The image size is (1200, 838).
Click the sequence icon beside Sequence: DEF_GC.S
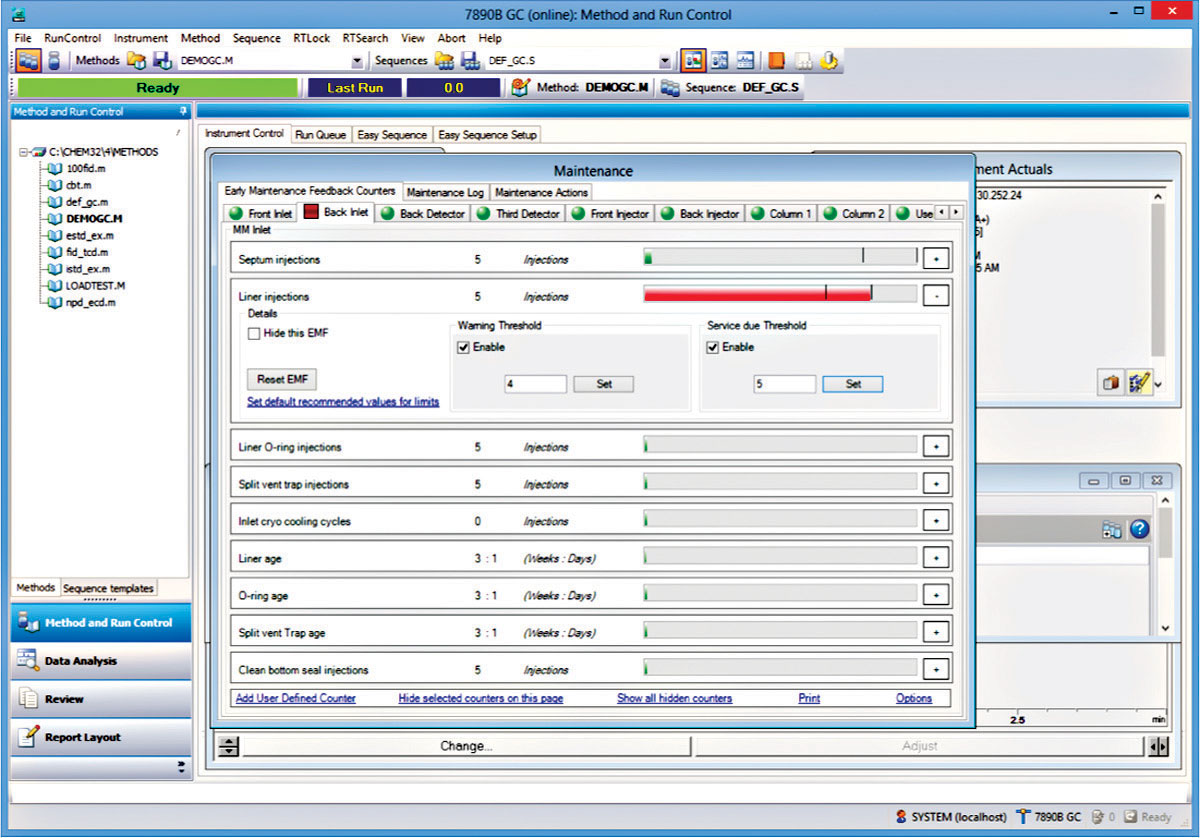tap(670, 88)
